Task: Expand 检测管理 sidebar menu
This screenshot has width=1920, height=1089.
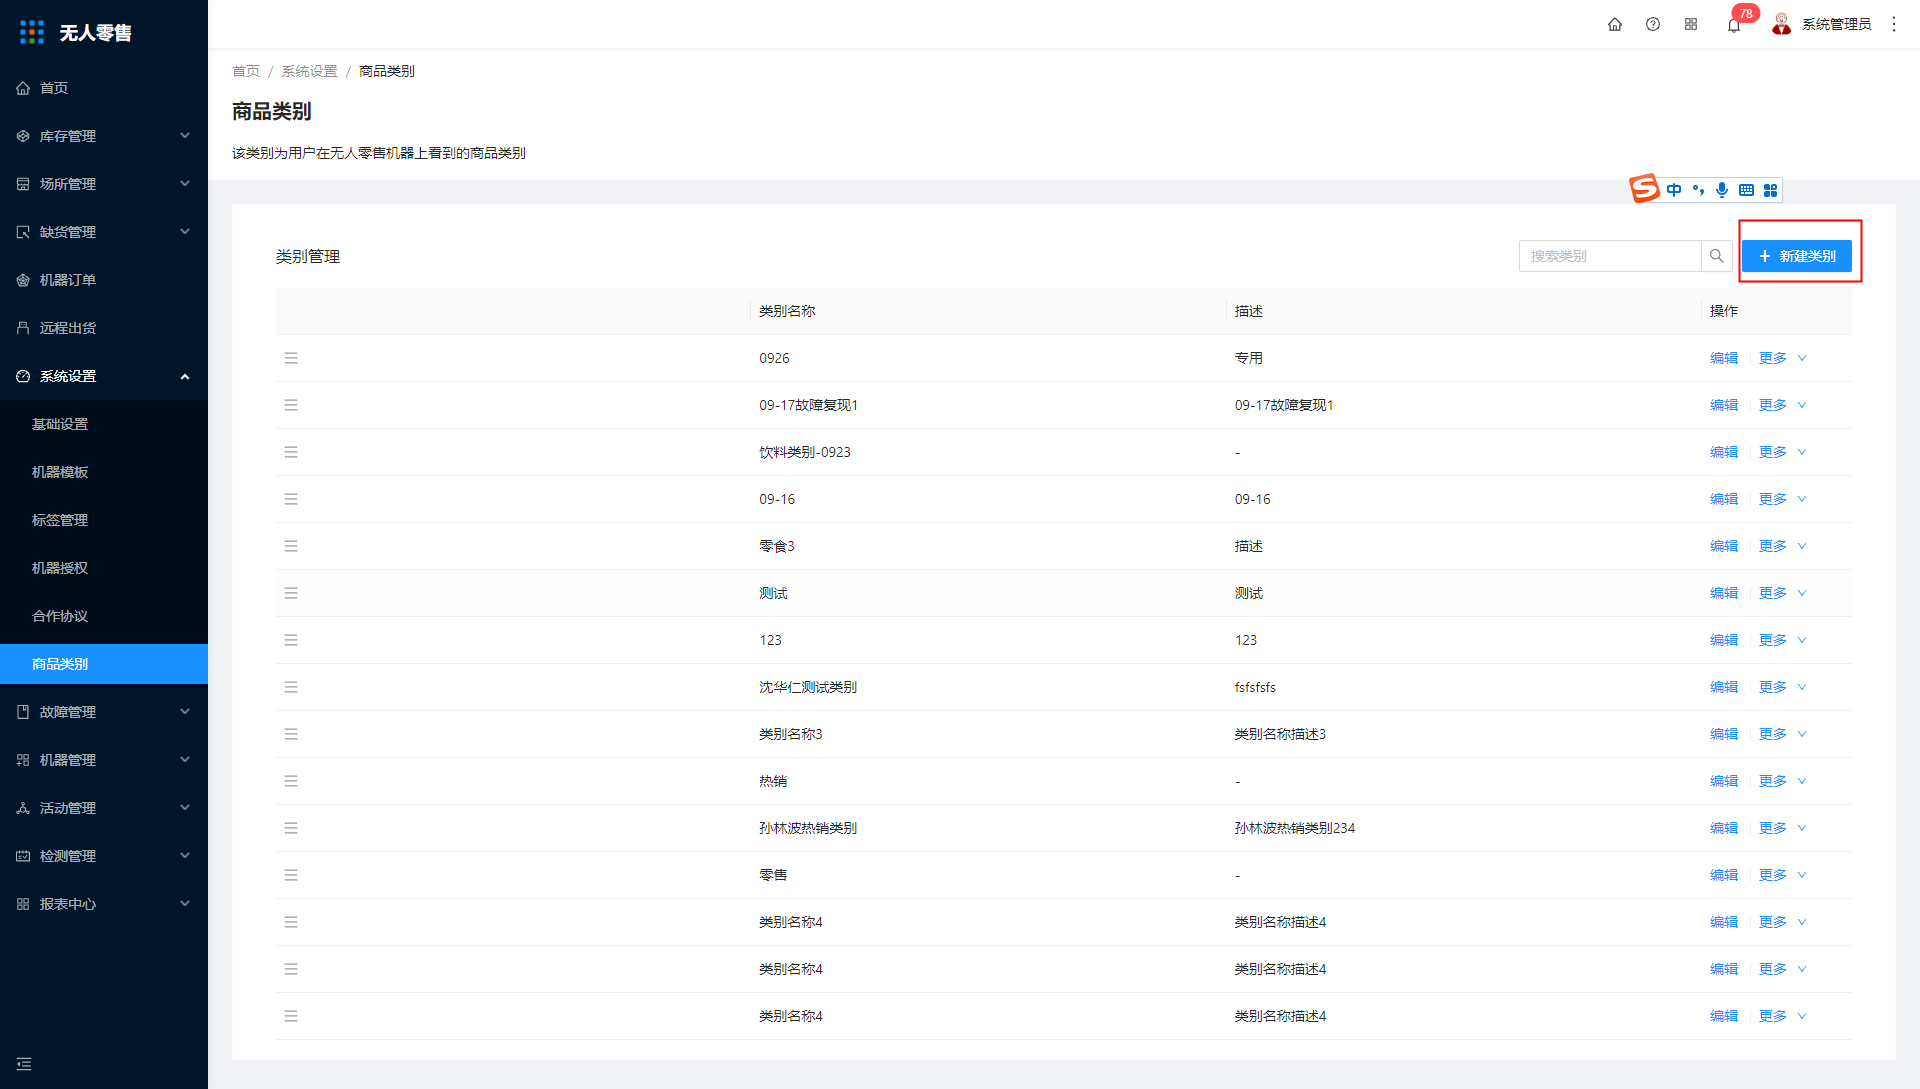Action: [x=104, y=856]
